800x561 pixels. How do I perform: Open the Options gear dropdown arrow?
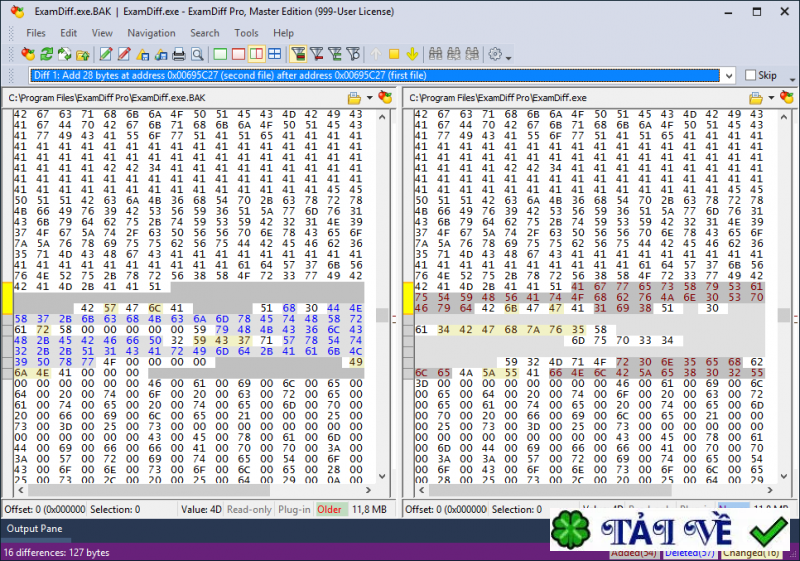click(509, 56)
